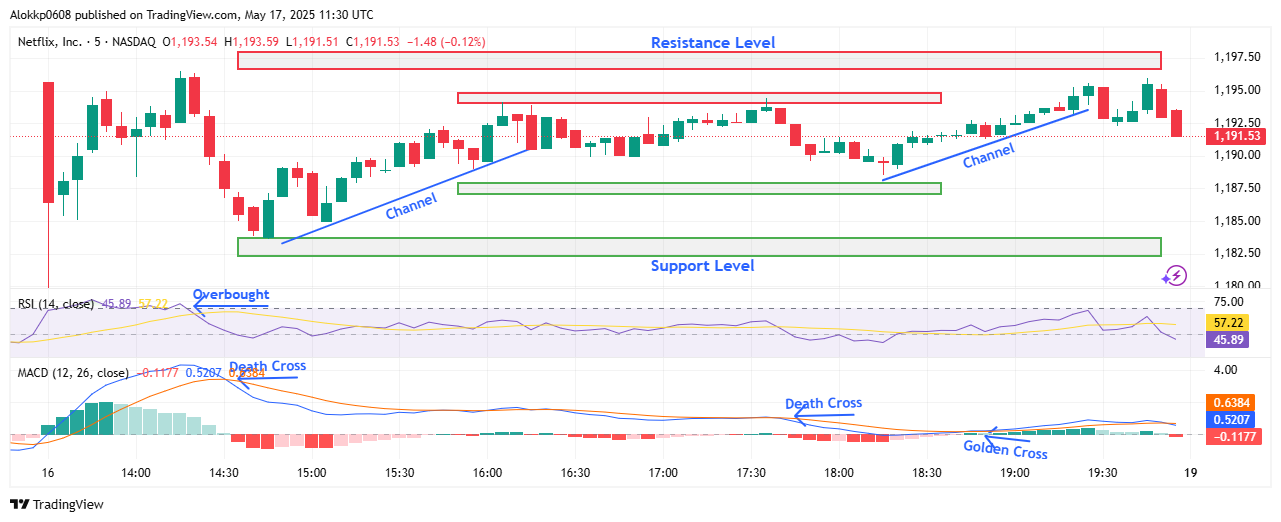Click the red -0.1177 MACD scale tag
Screen dimensions: 1281x522
[x=1235, y=436]
